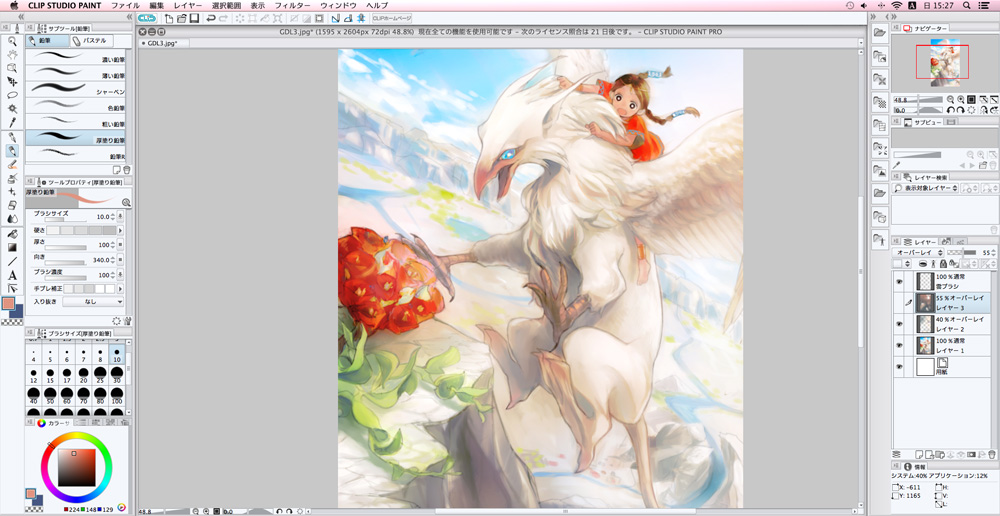Select the シャーペン pencil preset
The width and height of the screenshot is (1000, 516).
click(75, 90)
